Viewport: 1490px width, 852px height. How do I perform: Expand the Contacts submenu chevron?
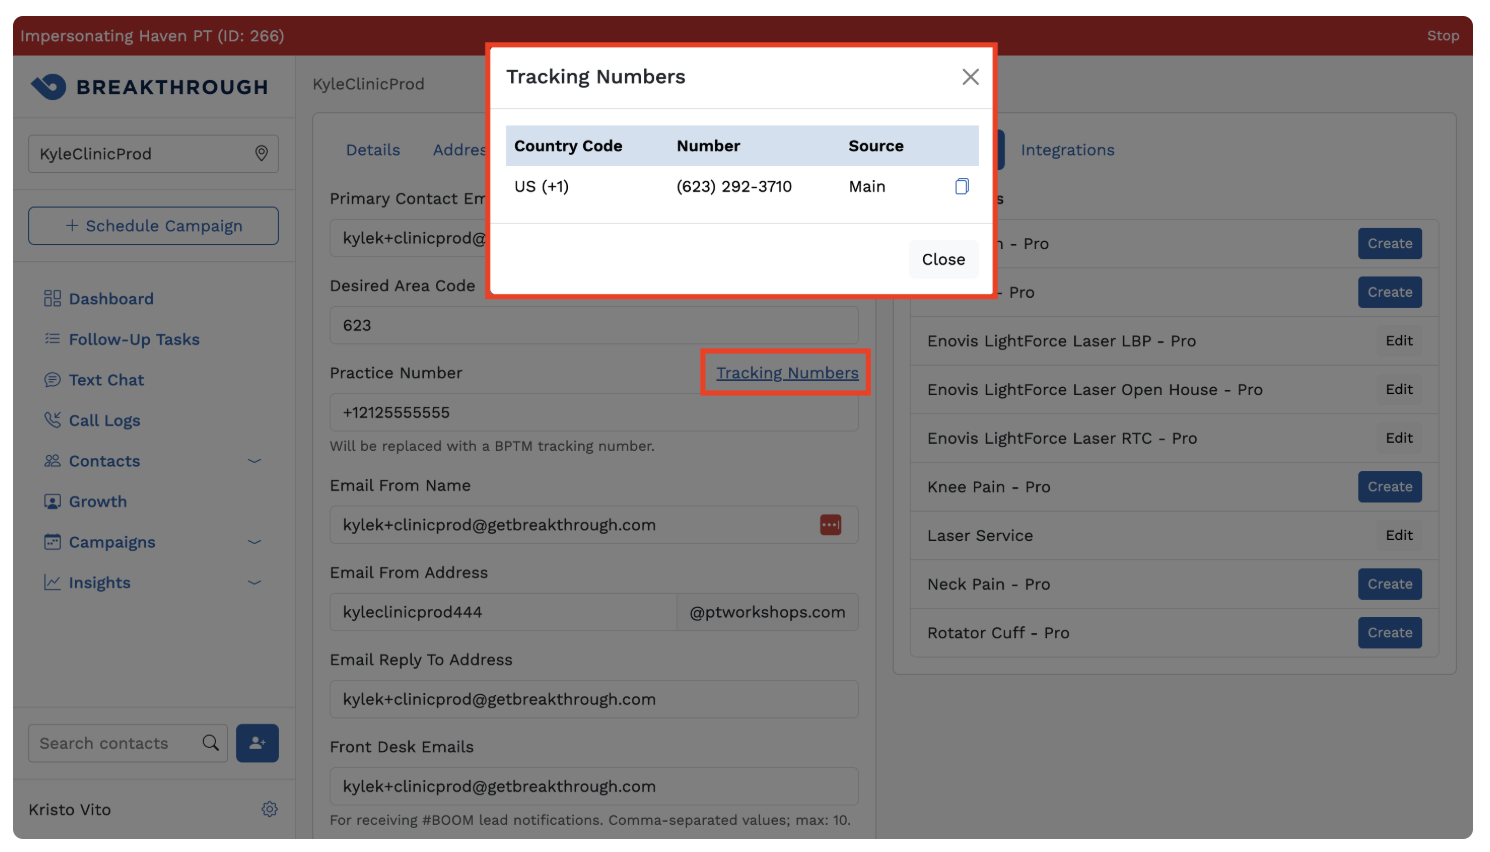[254, 461]
